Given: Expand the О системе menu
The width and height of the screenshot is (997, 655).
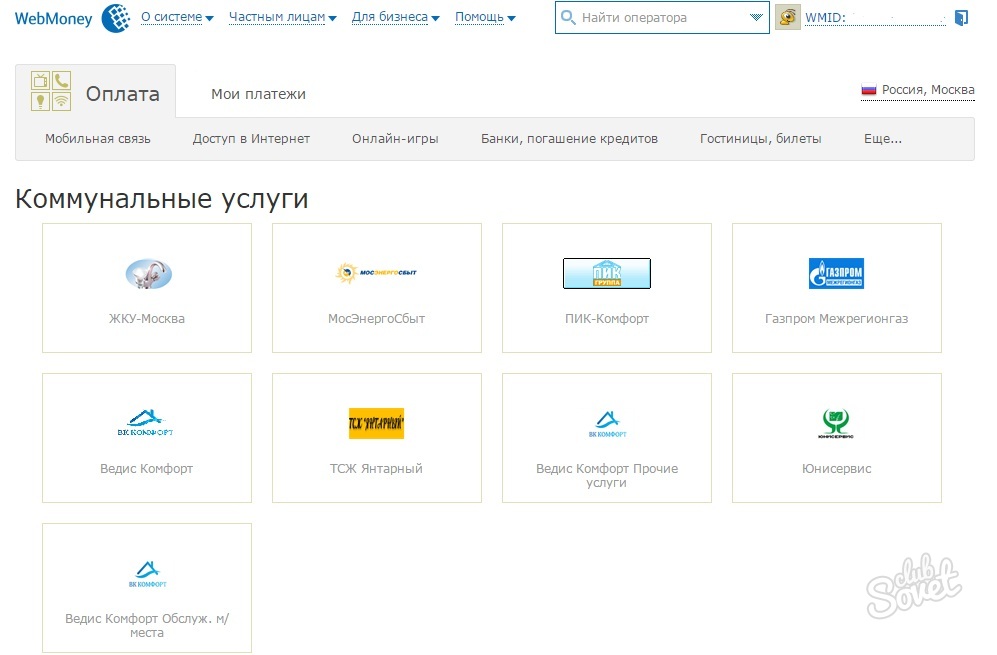Looking at the screenshot, I should tap(177, 18).
